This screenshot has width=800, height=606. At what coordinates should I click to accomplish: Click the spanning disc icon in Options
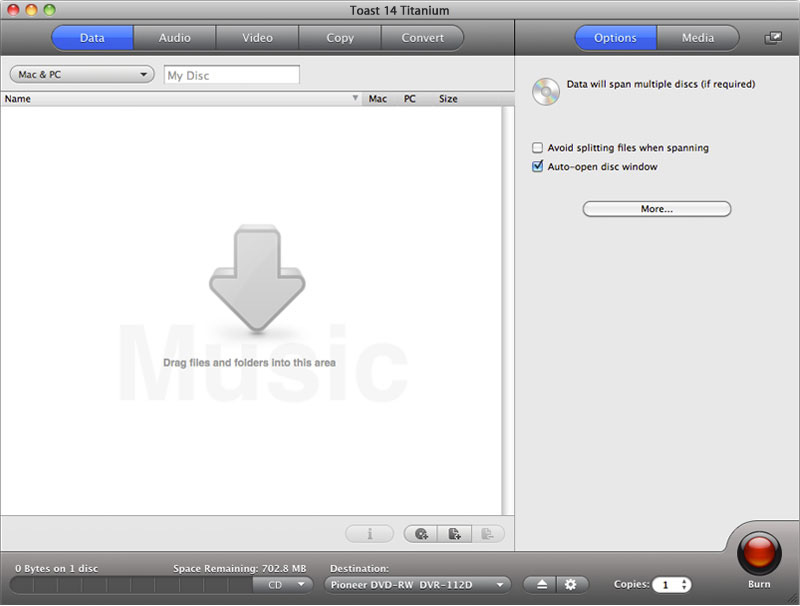[x=546, y=91]
